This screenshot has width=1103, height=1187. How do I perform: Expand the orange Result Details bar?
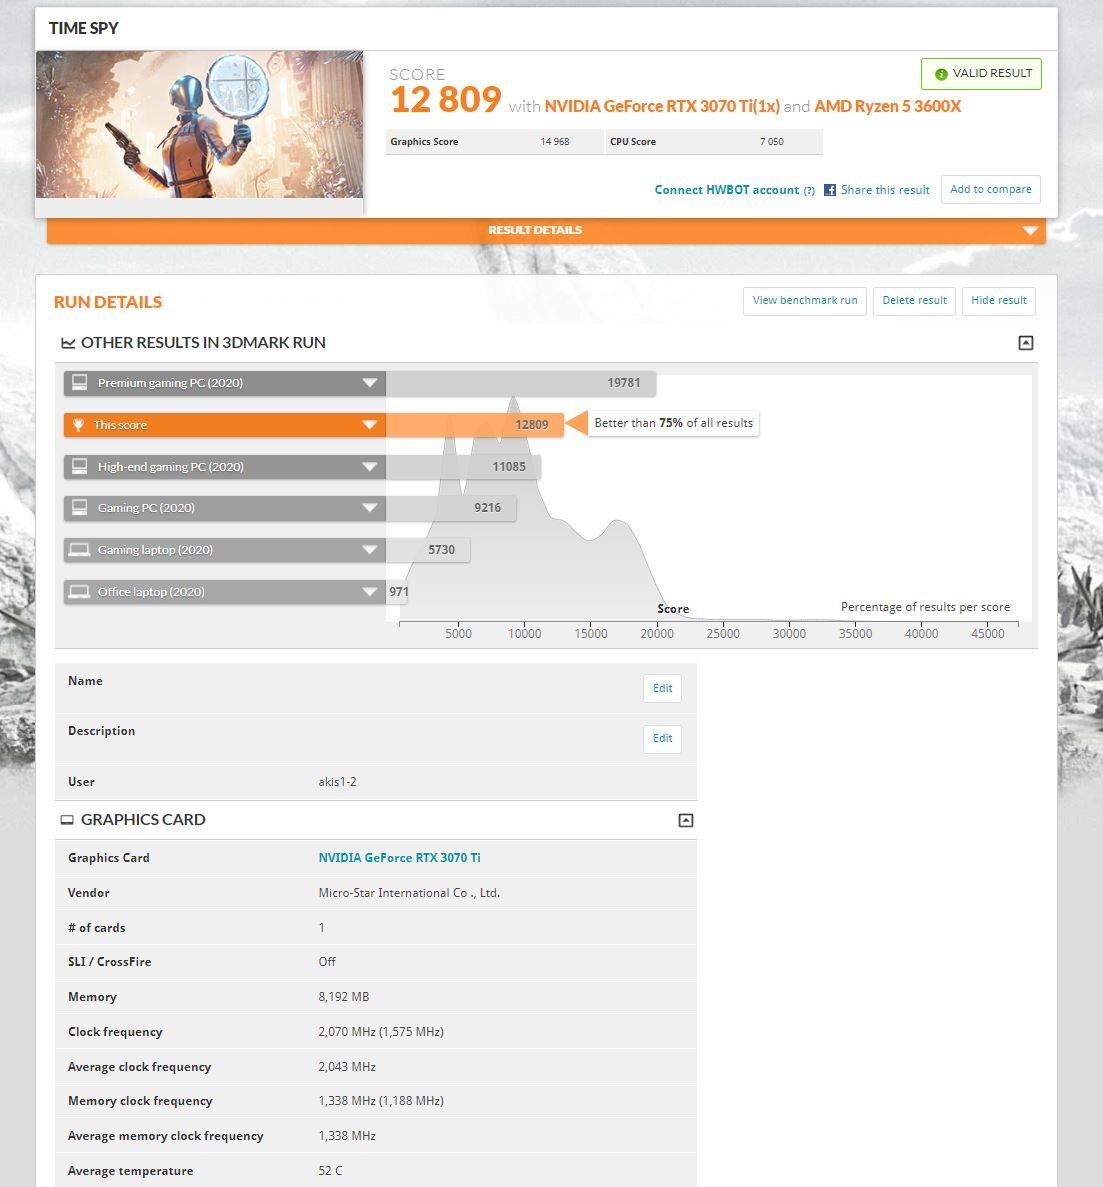546,230
